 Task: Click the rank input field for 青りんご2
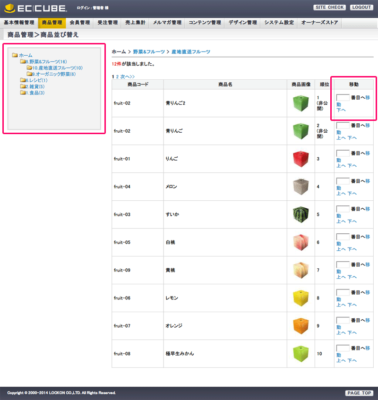[343, 98]
